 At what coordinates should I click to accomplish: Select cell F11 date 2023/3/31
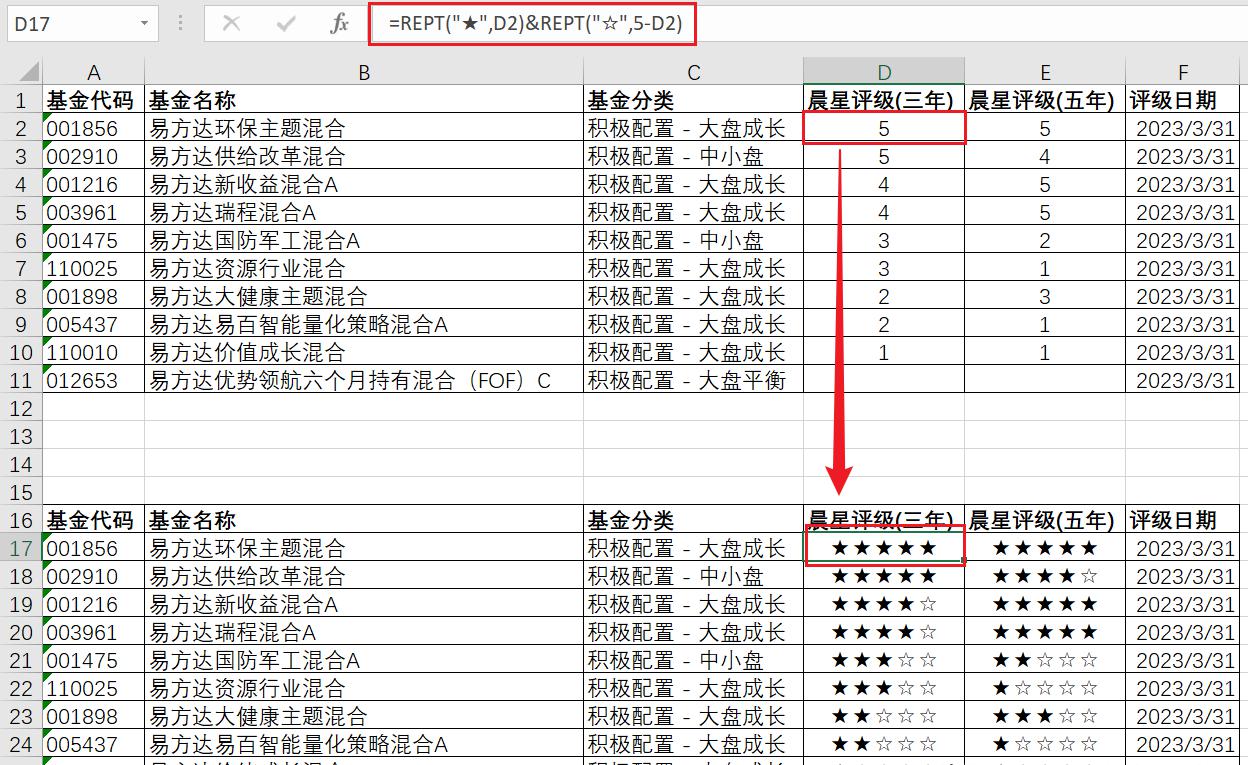[1183, 380]
